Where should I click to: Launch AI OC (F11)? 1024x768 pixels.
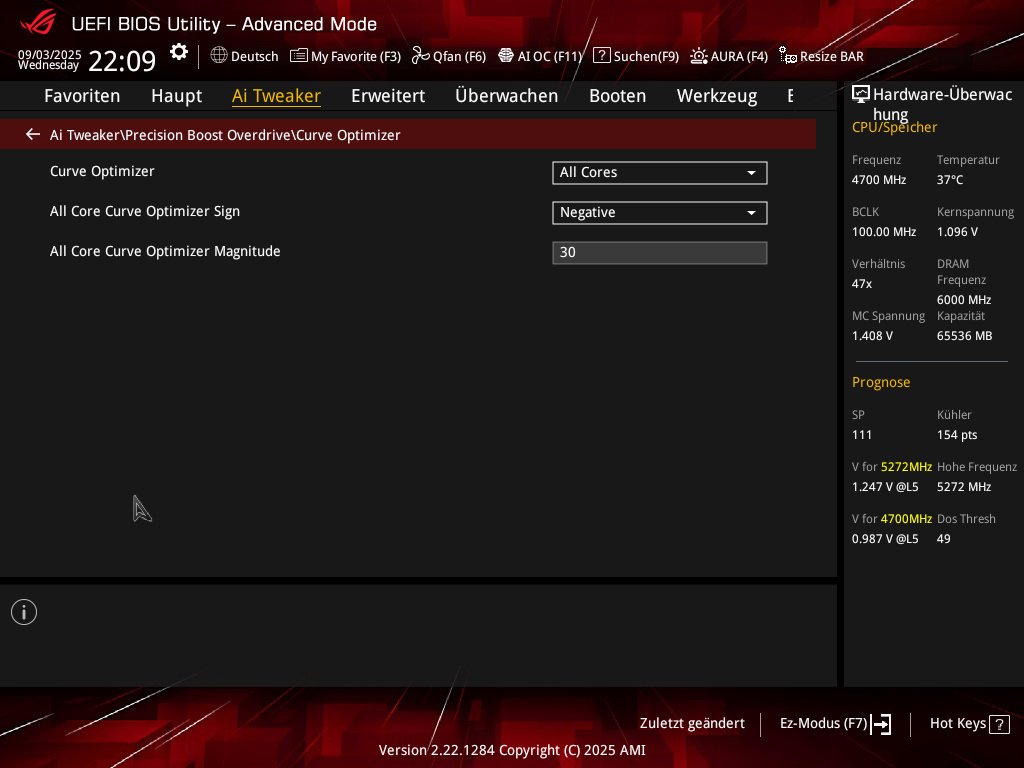[540, 56]
